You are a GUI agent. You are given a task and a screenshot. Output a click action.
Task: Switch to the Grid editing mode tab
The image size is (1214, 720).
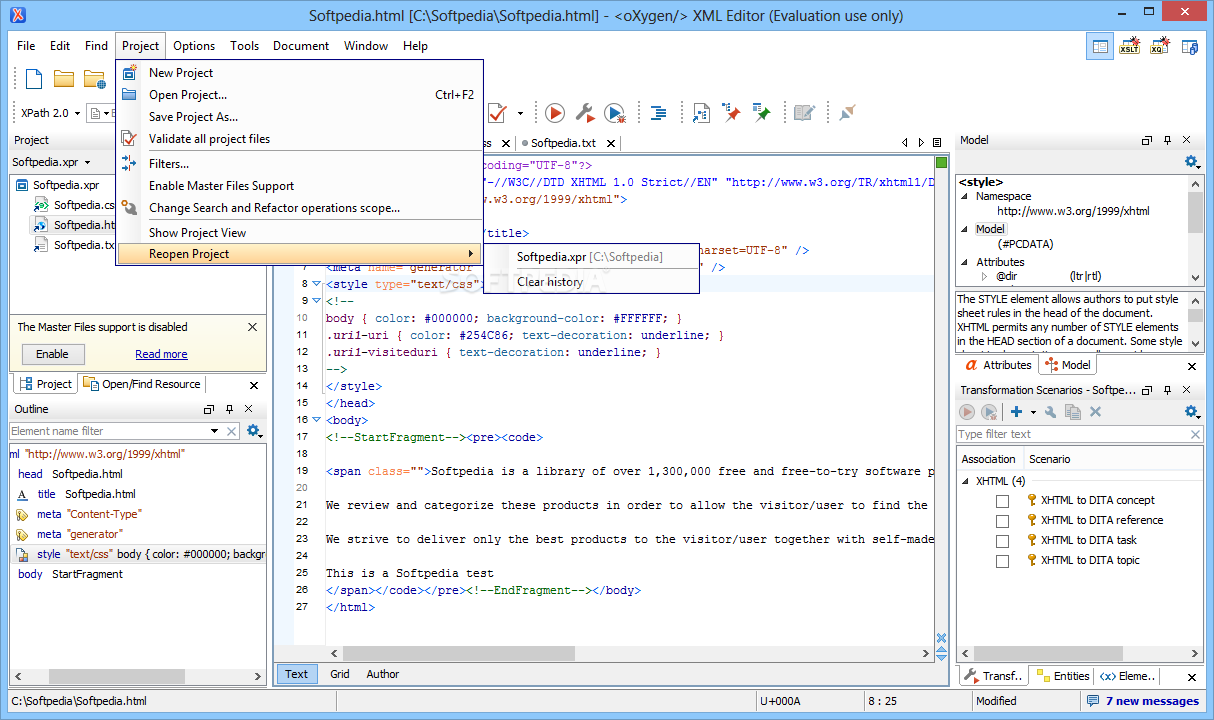pos(340,674)
